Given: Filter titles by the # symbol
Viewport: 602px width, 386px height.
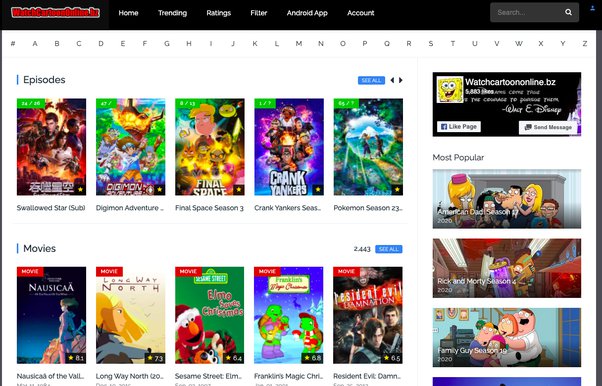Looking at the screenshot, I should [x=13, y=43].
